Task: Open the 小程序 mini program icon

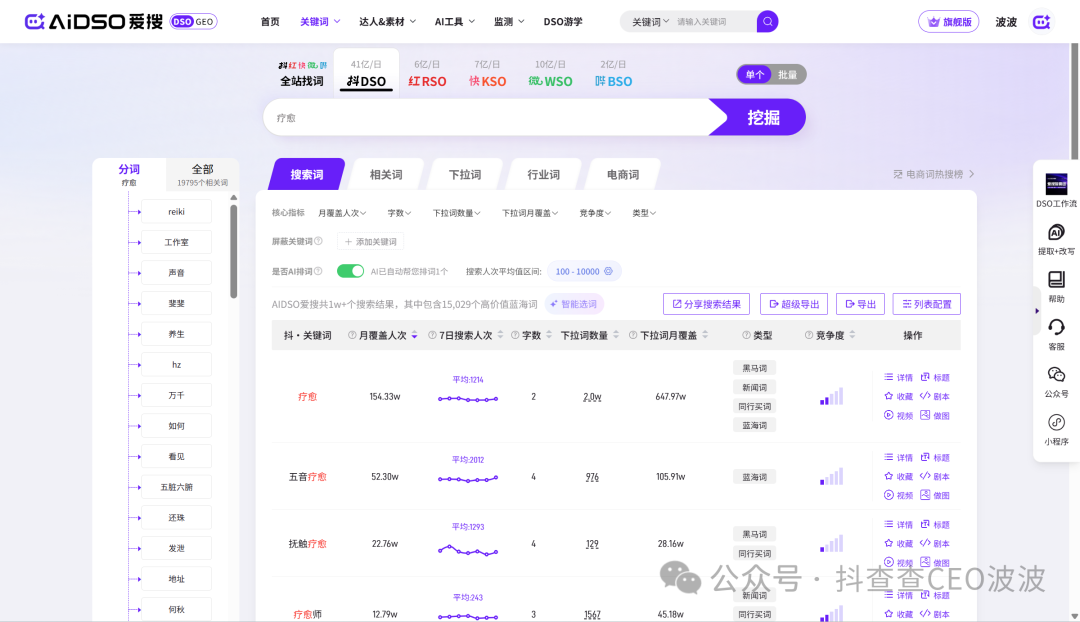Action: pyautogui.click(x=1056, y=422)
